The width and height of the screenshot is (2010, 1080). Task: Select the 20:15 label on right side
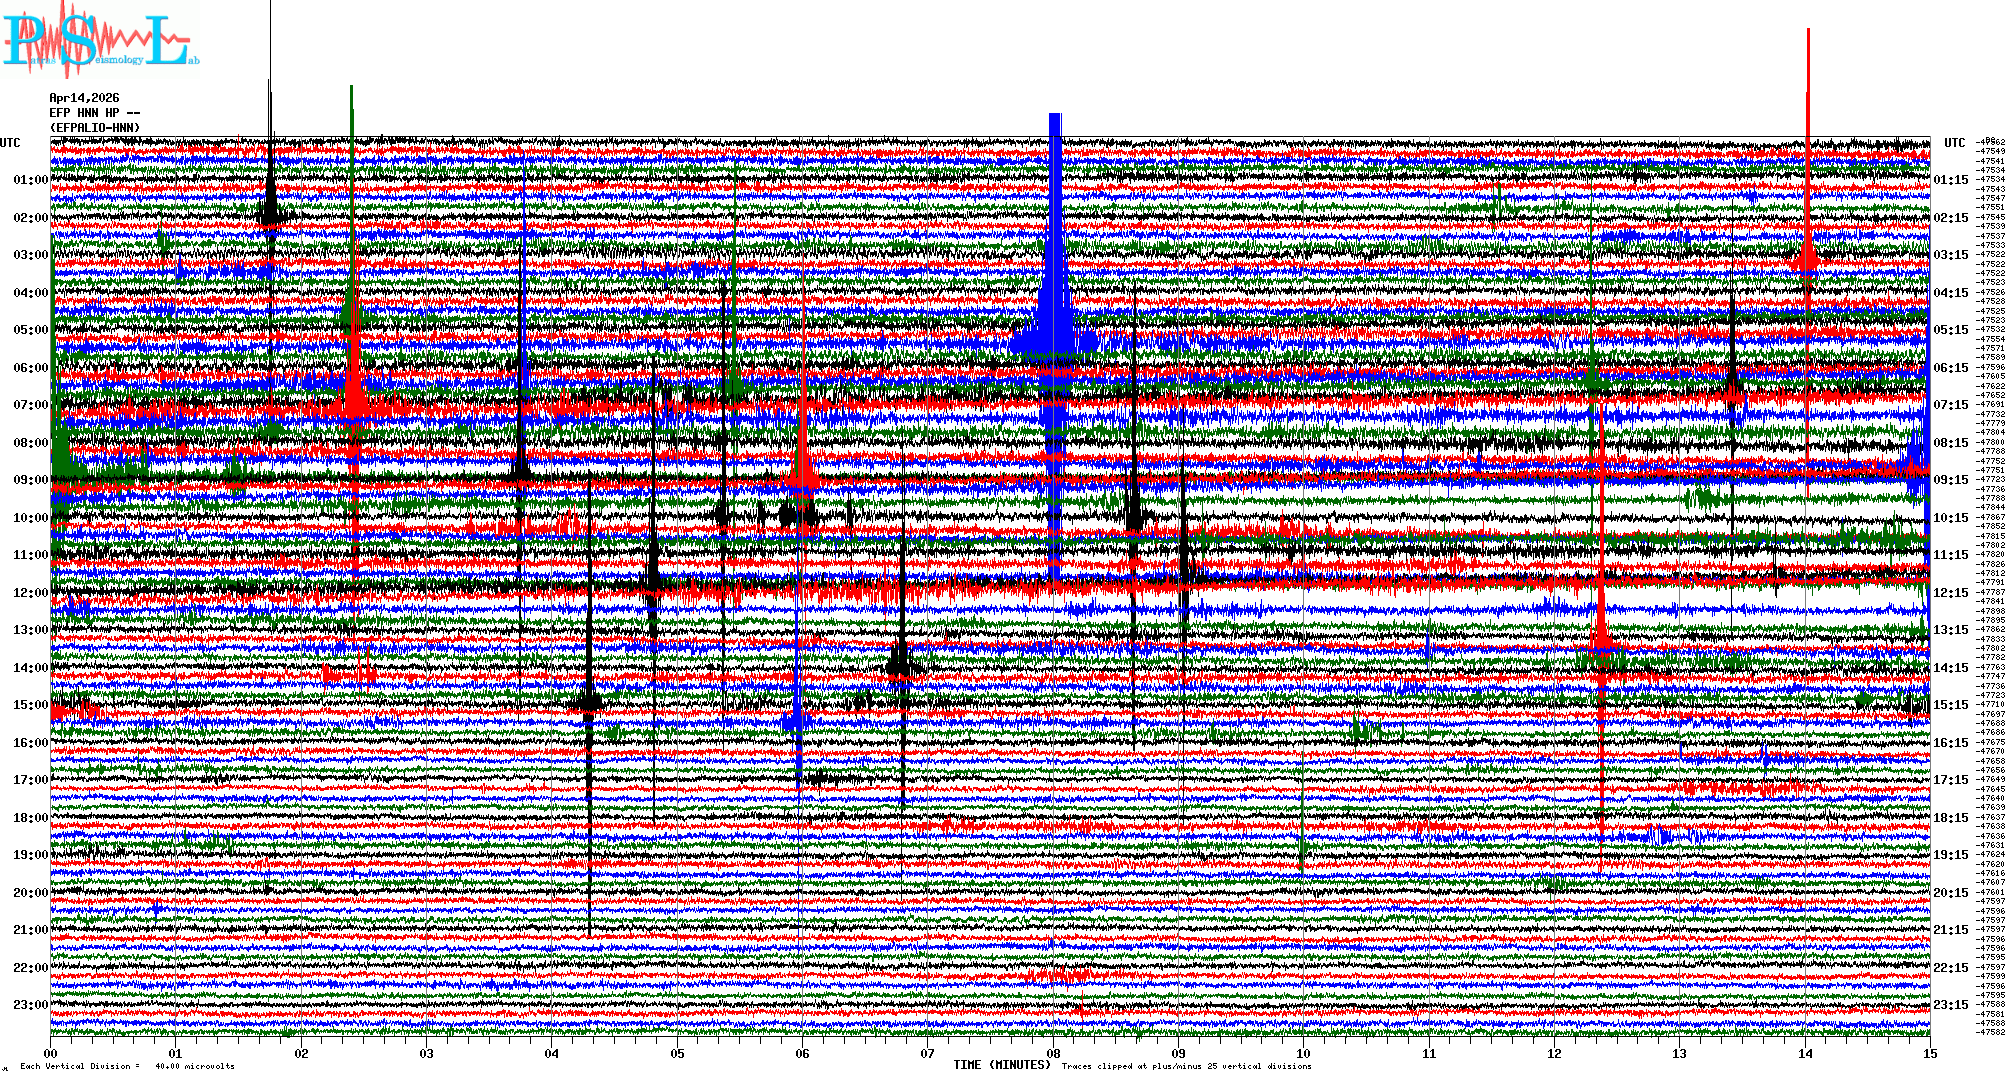[x=1950, y=893]
